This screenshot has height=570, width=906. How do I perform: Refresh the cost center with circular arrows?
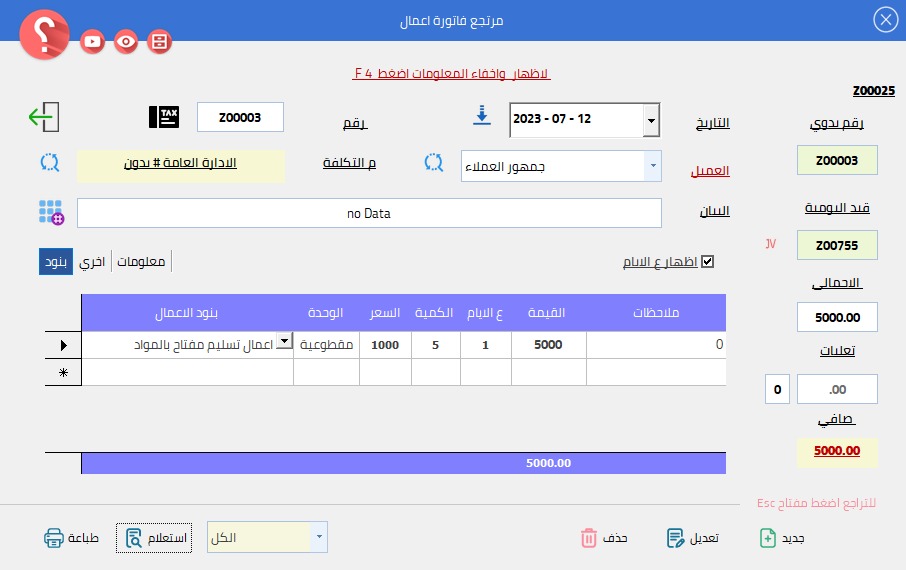point(50,162)
